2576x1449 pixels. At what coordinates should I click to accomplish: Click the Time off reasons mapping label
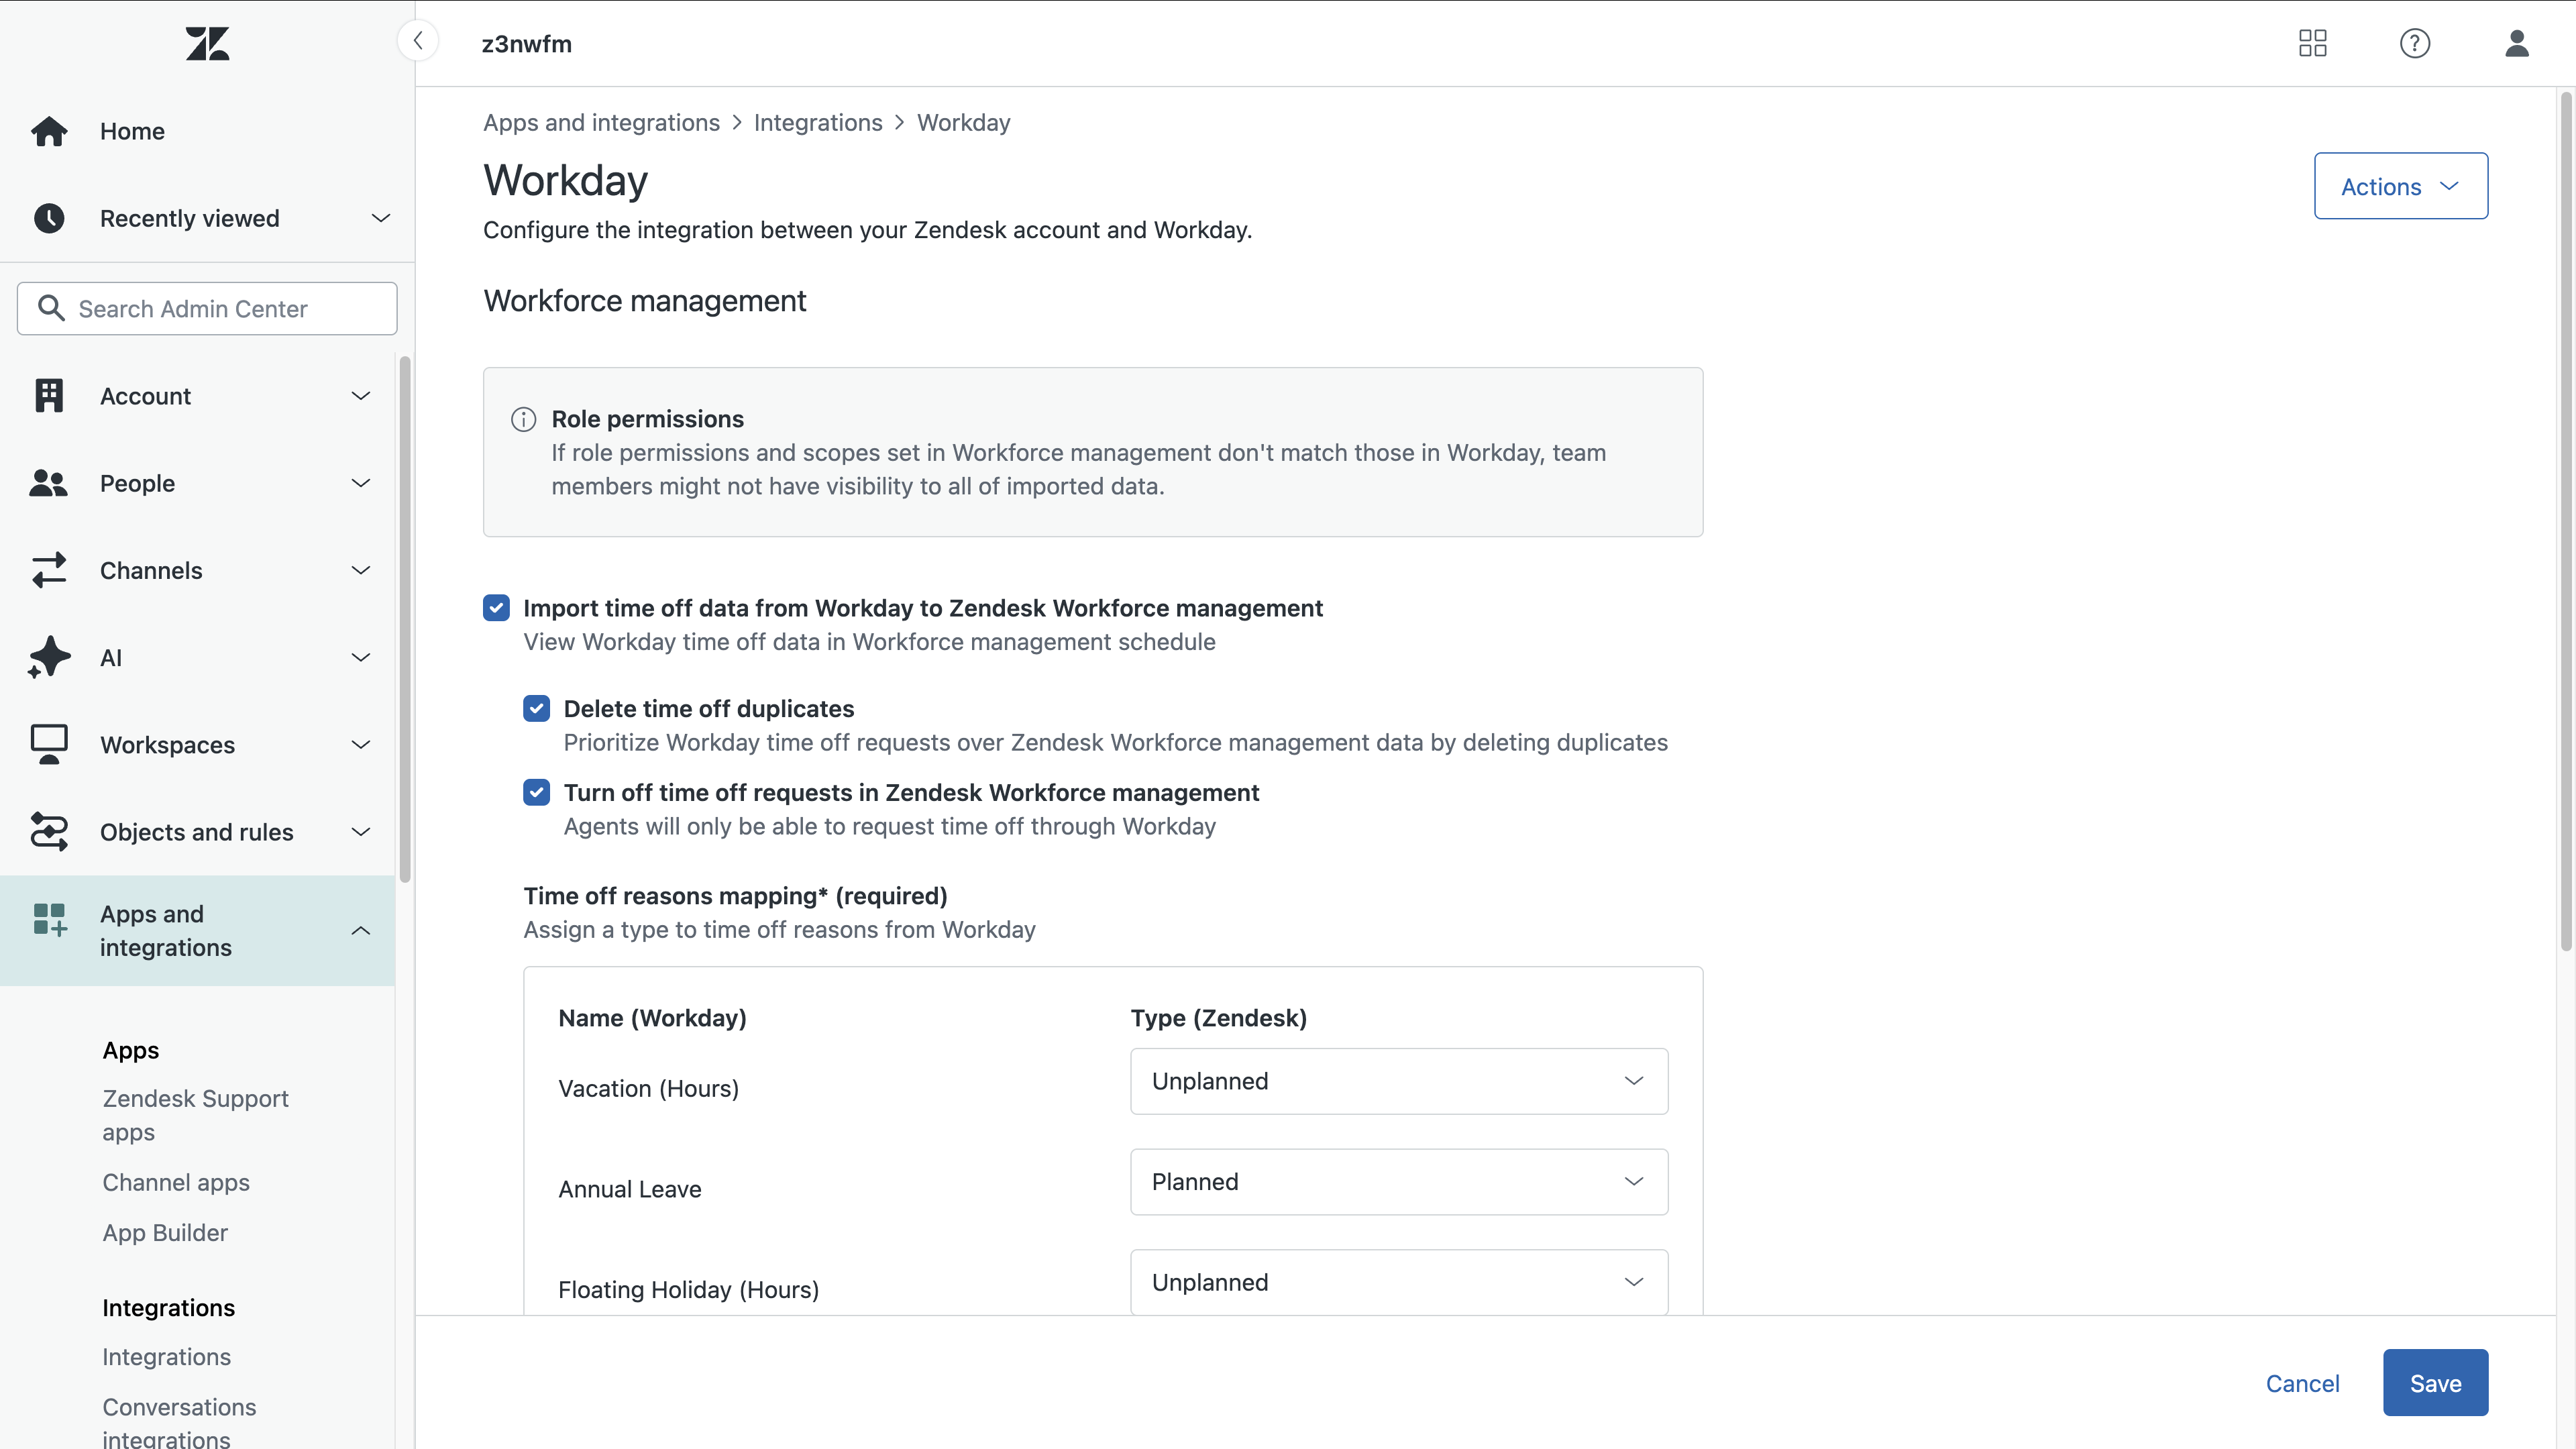tap(735, 895)
